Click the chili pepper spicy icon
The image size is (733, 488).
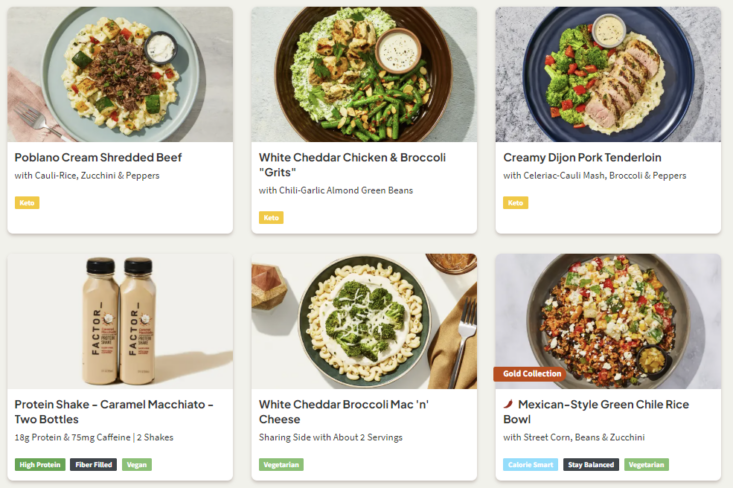click(508, 405)
